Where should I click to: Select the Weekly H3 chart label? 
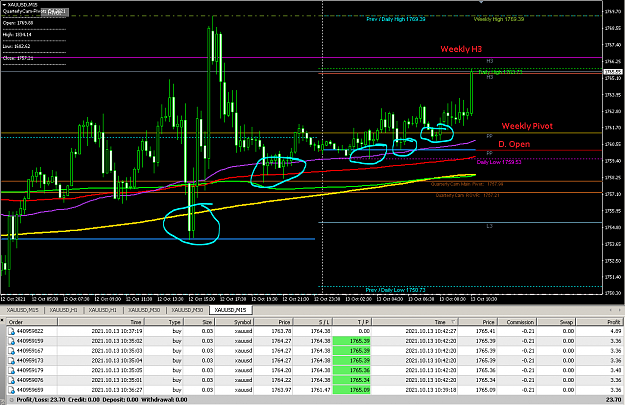[461, 49]
